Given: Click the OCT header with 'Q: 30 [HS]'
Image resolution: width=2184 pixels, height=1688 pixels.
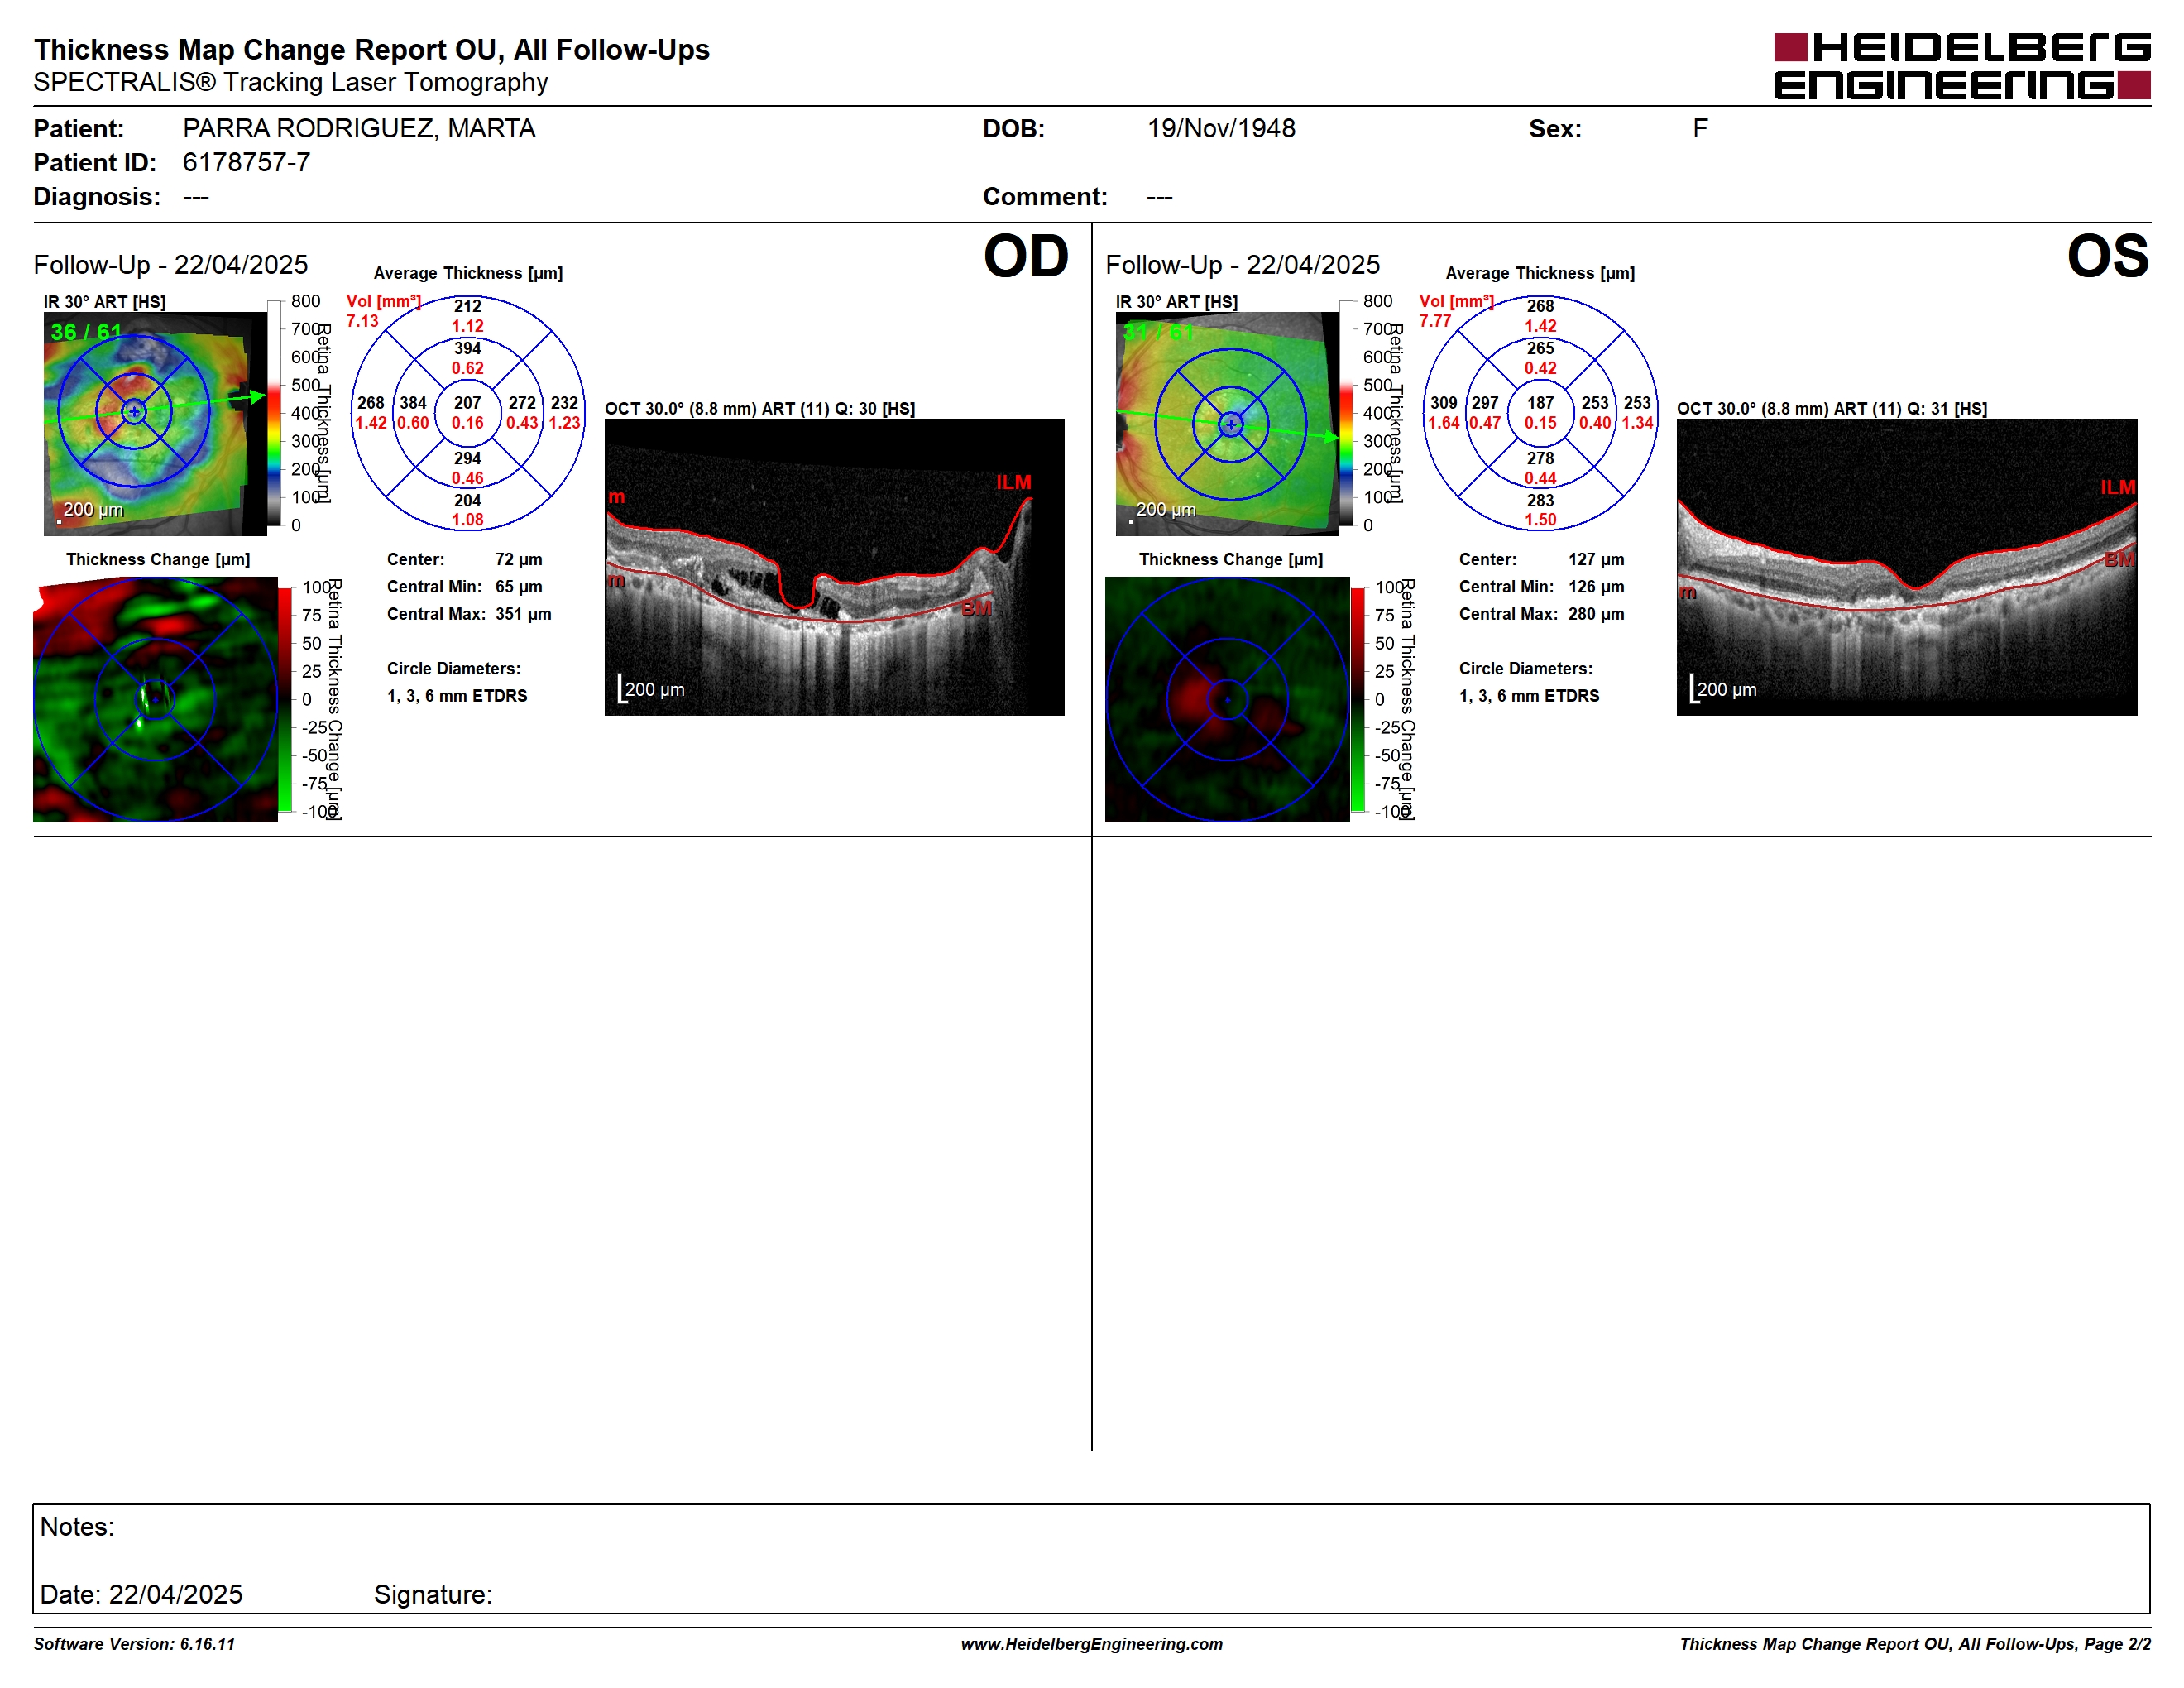Looking at the screenshot, I should click(x=759, y=408).
